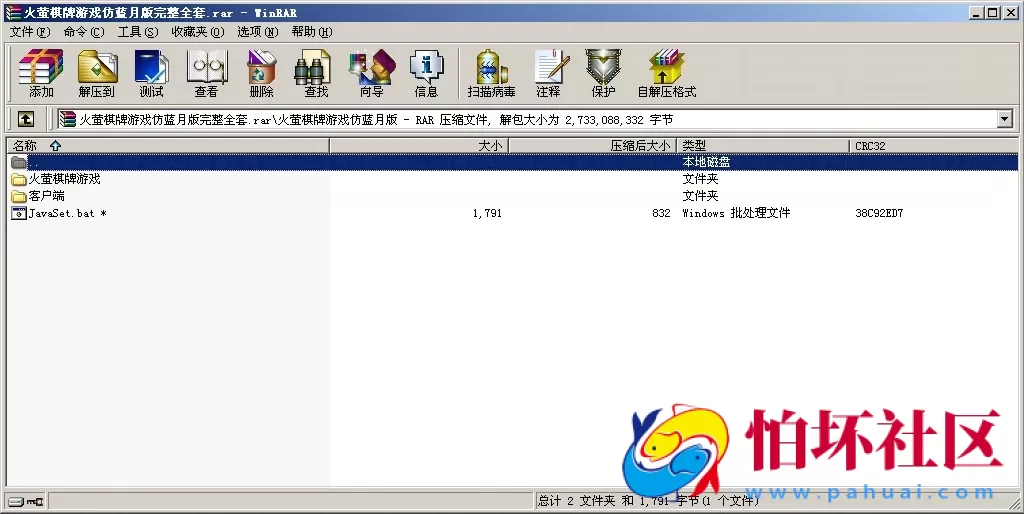This screenshot has width=1024, height=514.
Task: Click the JavaSet.bat file icon
Action: coord(18,213)
